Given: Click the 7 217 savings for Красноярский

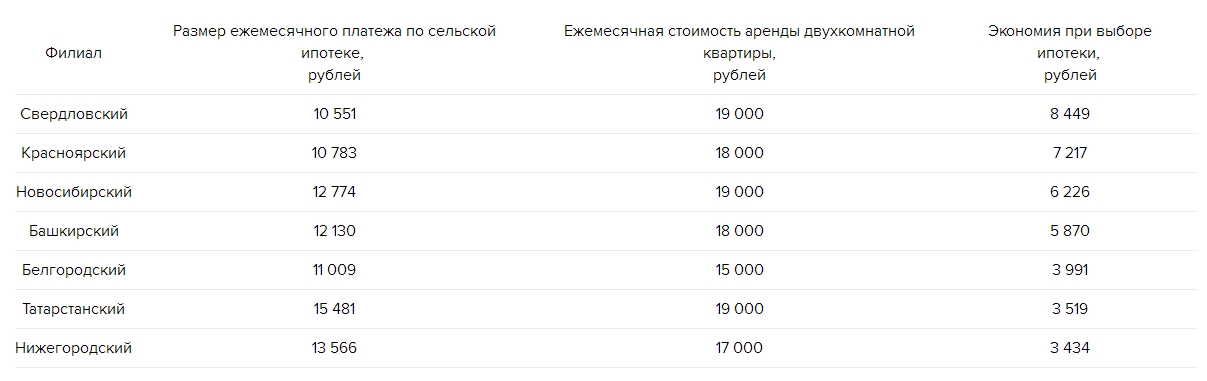Looking at the screenshot, I should pos(1070,153).
